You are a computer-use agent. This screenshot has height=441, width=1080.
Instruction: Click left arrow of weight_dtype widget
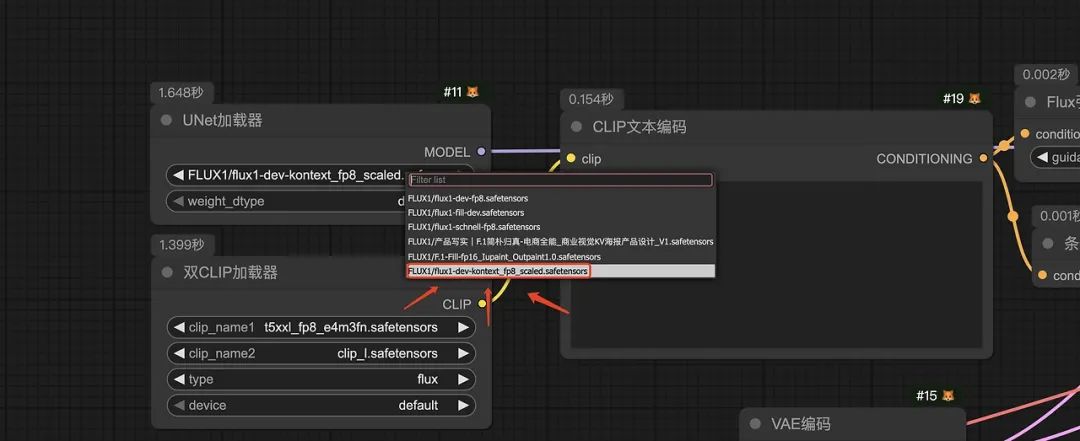click(x=178, y=201)
